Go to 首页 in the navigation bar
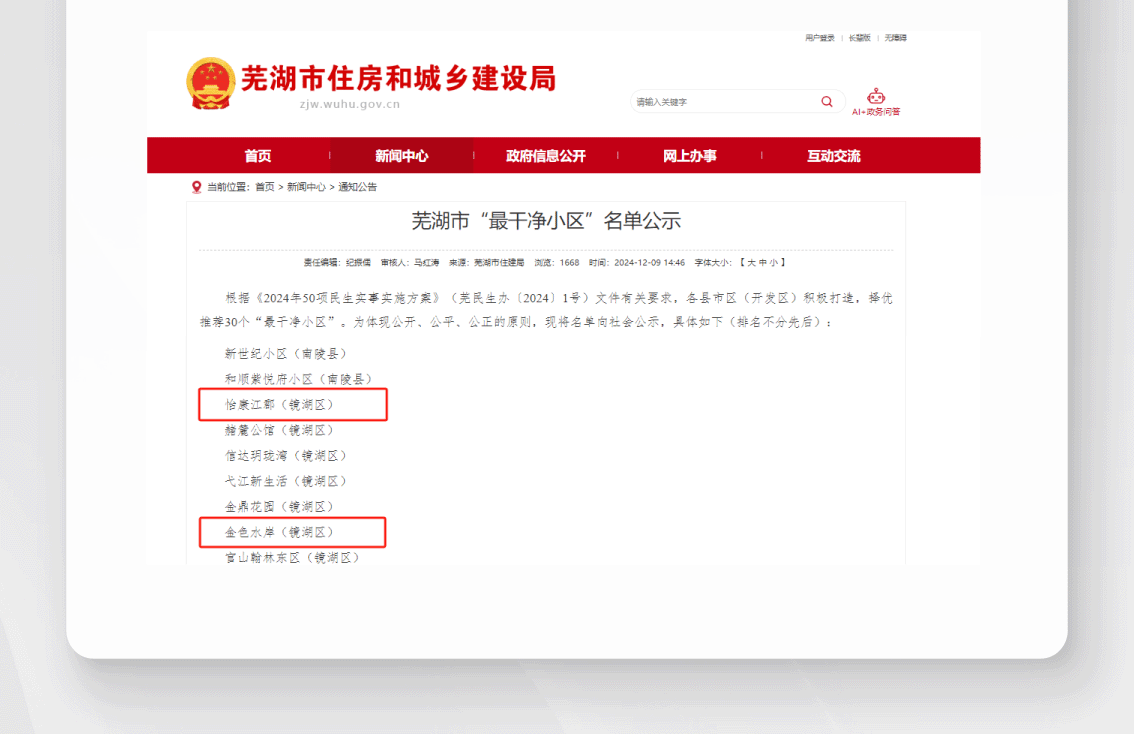This screenshot has height=734, width=1134. coord(258,156)
